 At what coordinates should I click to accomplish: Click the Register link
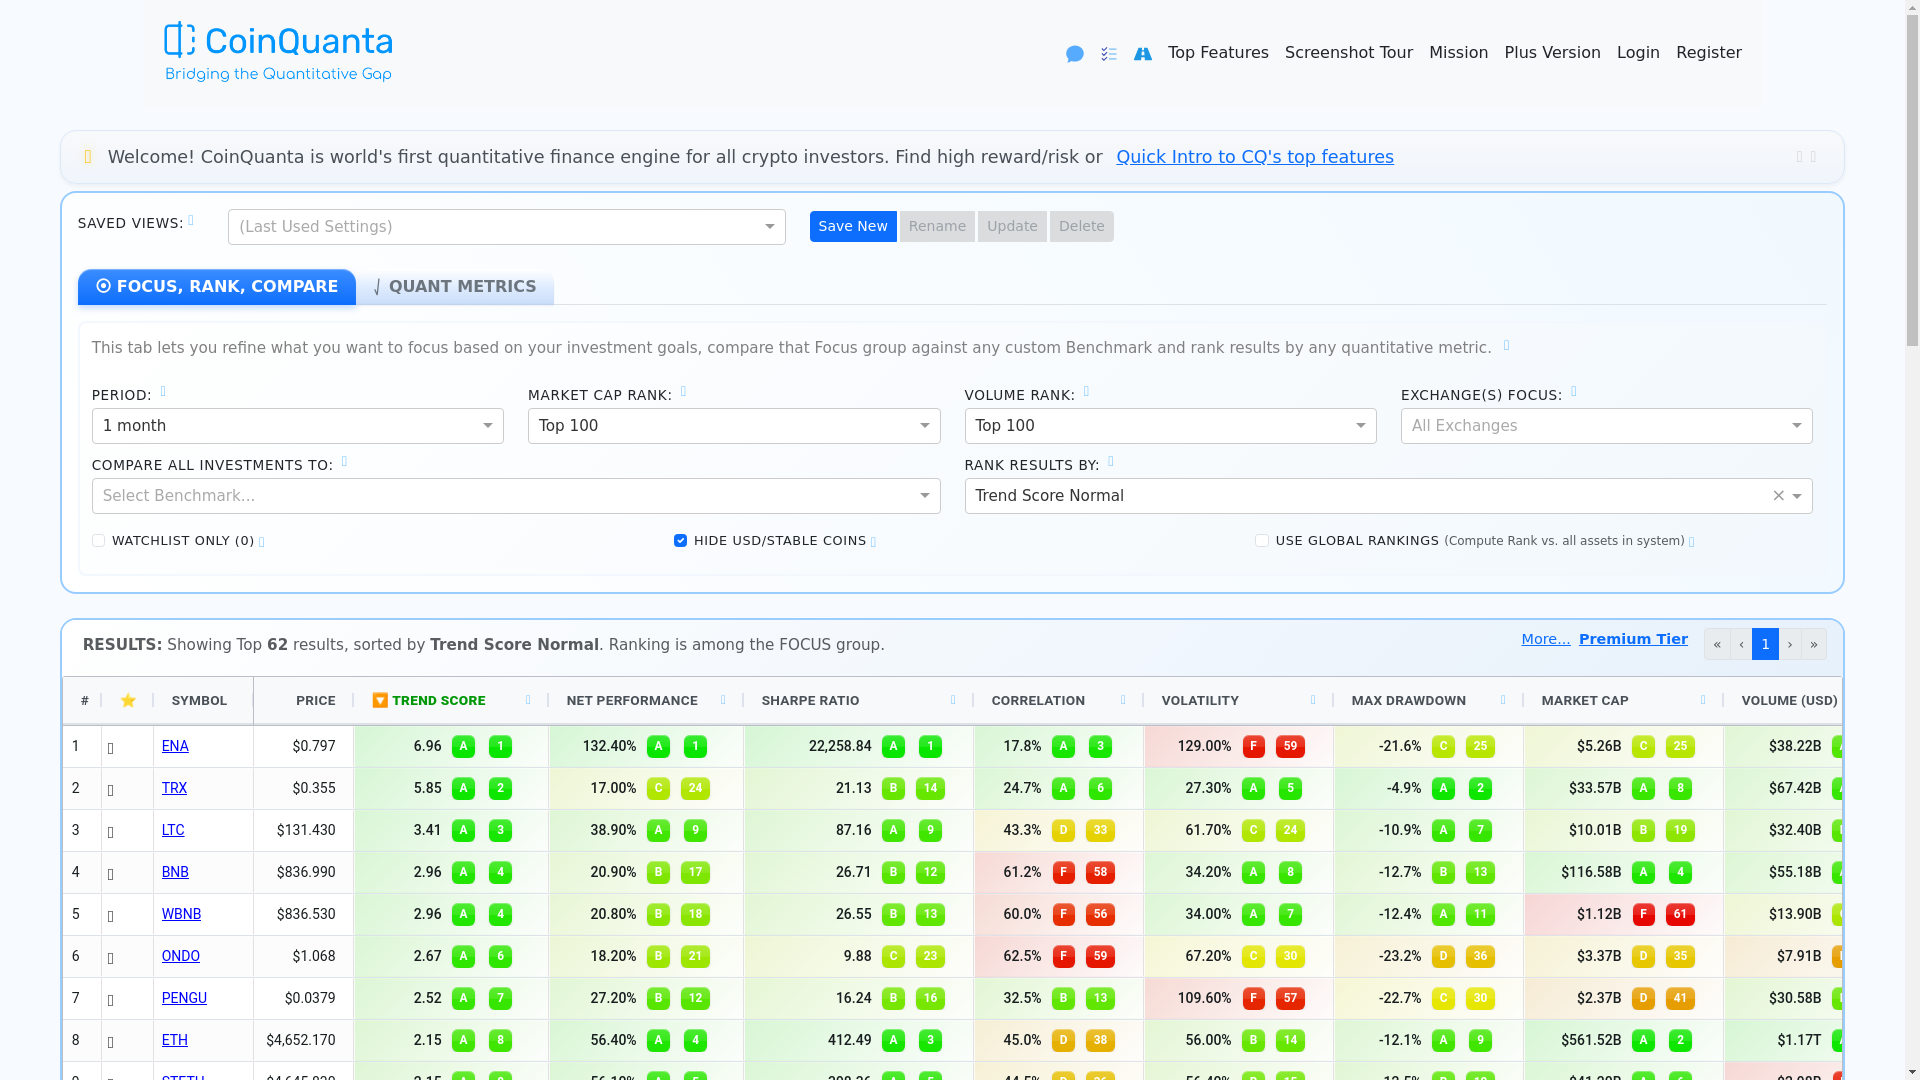click(1708, 53)
